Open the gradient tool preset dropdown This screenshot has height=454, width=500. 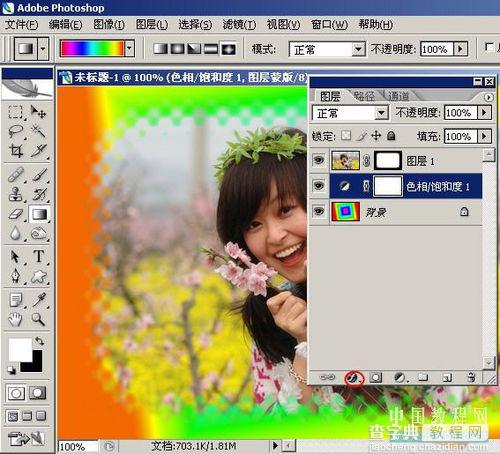(43, 49)
